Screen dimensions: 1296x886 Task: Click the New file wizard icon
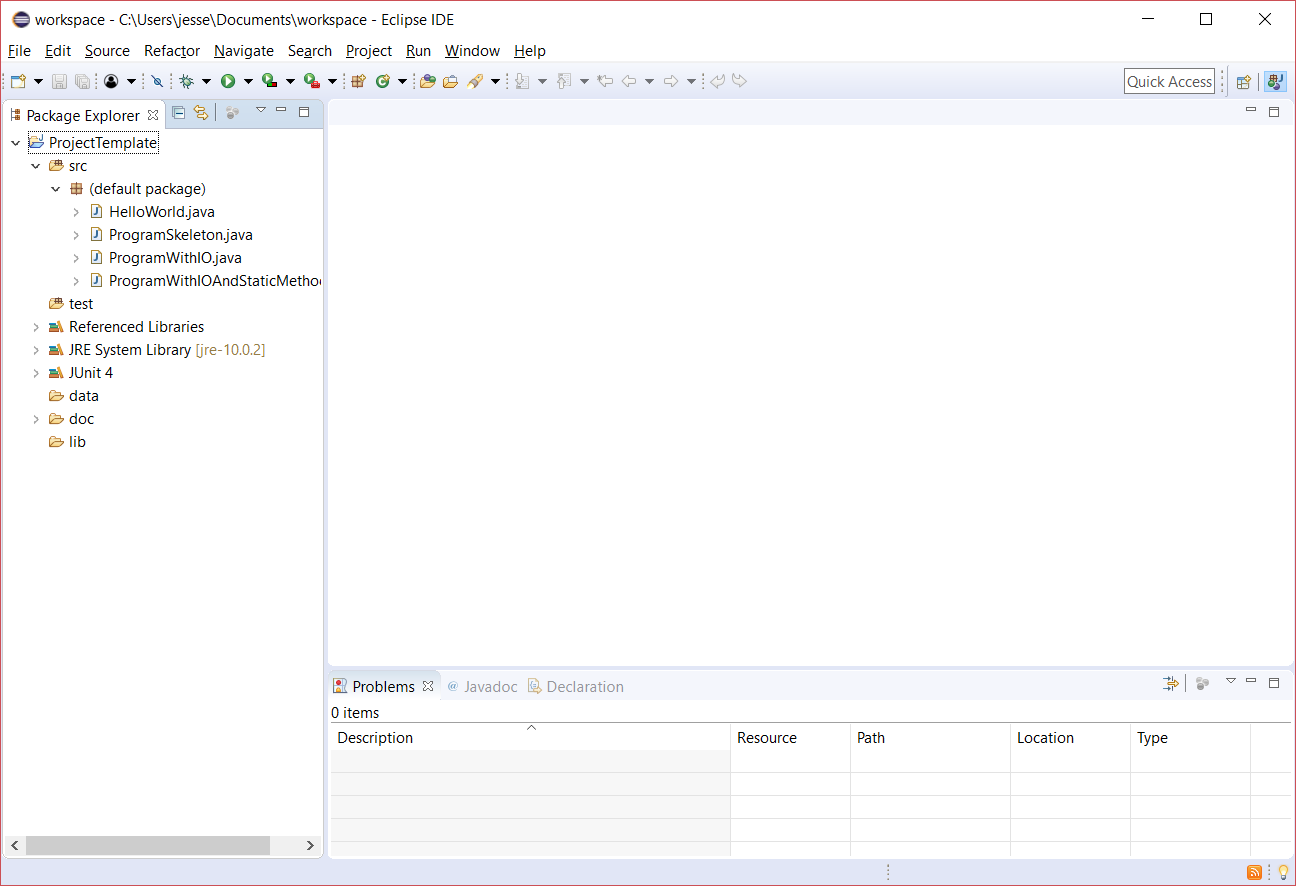pyautogui.click(x=18, y=82)
